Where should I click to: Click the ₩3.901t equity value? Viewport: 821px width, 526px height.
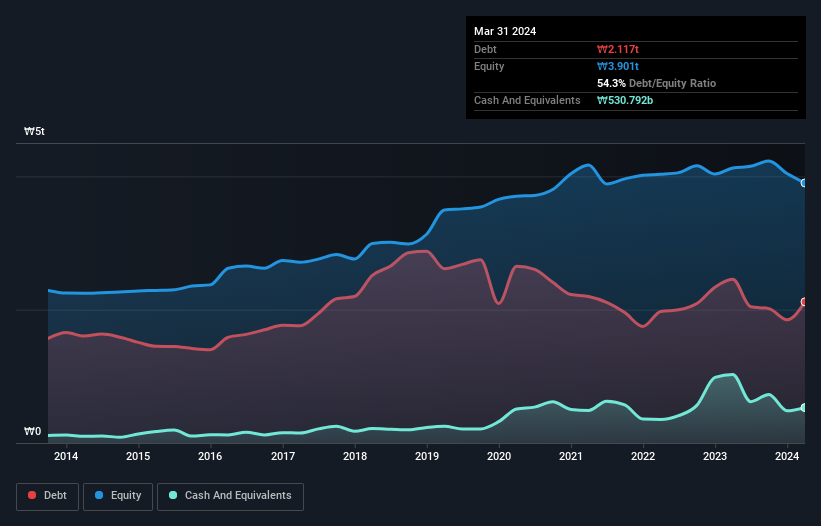click(618, 66)
